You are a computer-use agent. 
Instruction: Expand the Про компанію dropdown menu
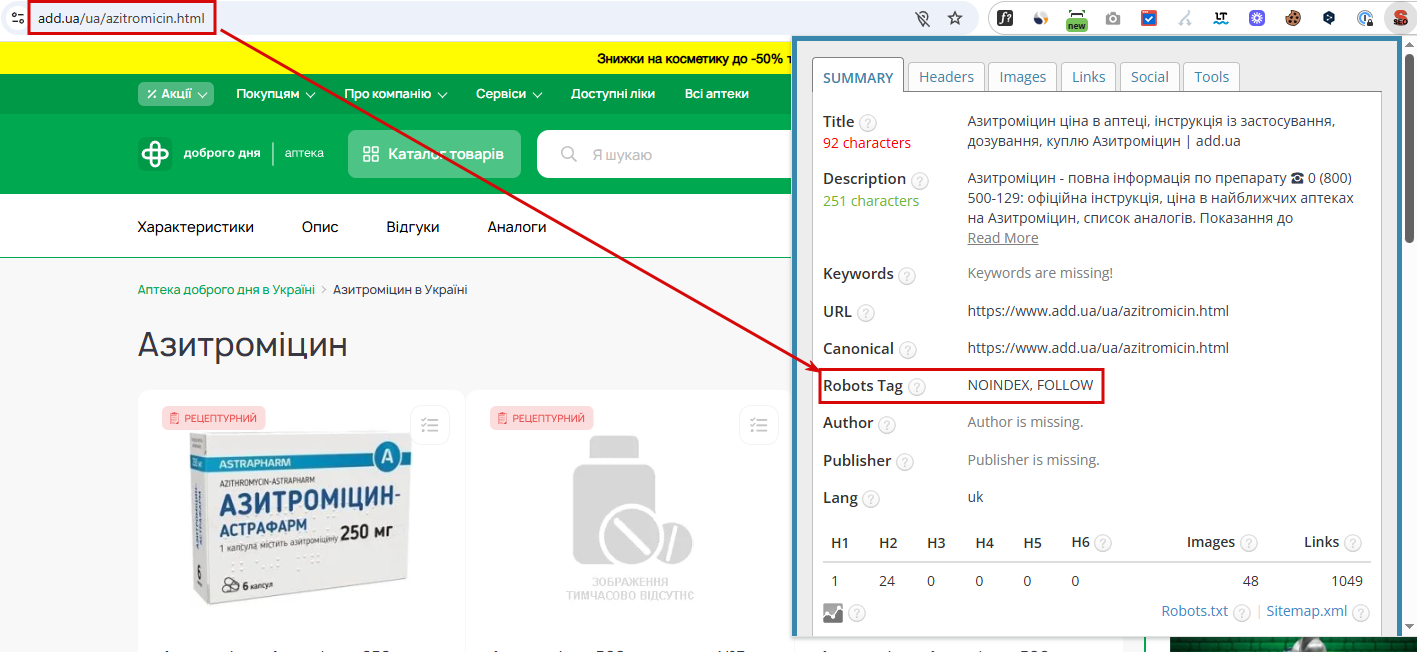(396, 94)
